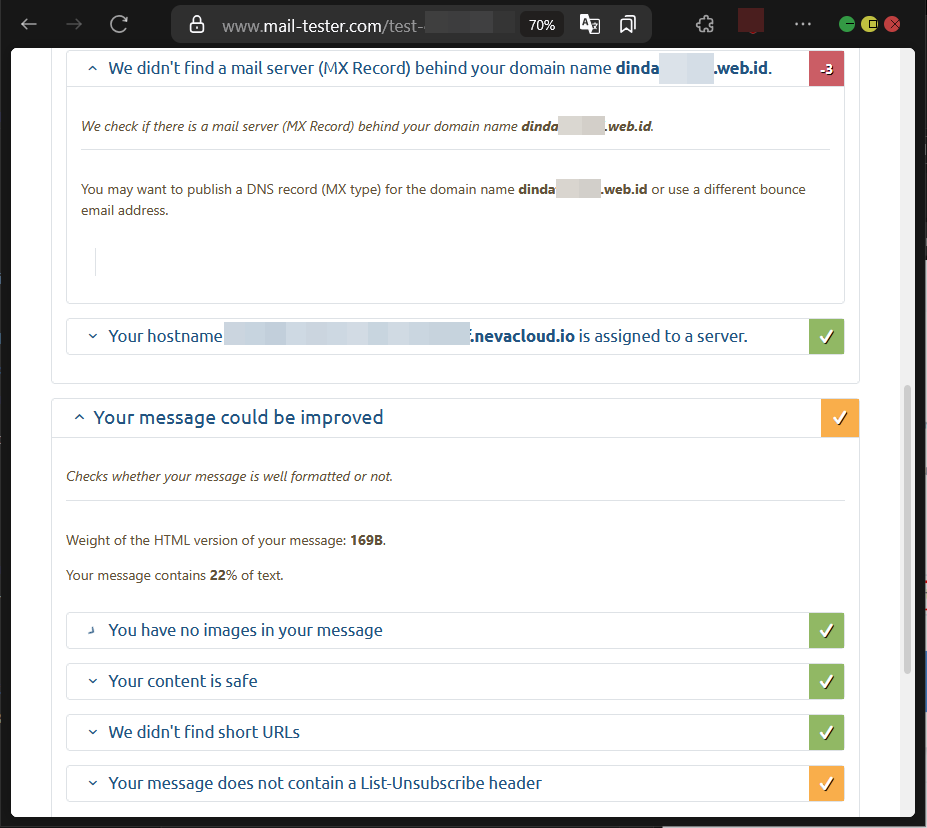Screen dimensions: 927x828
Task: Collapse the MX Record not found section
Action: [92, 69]
